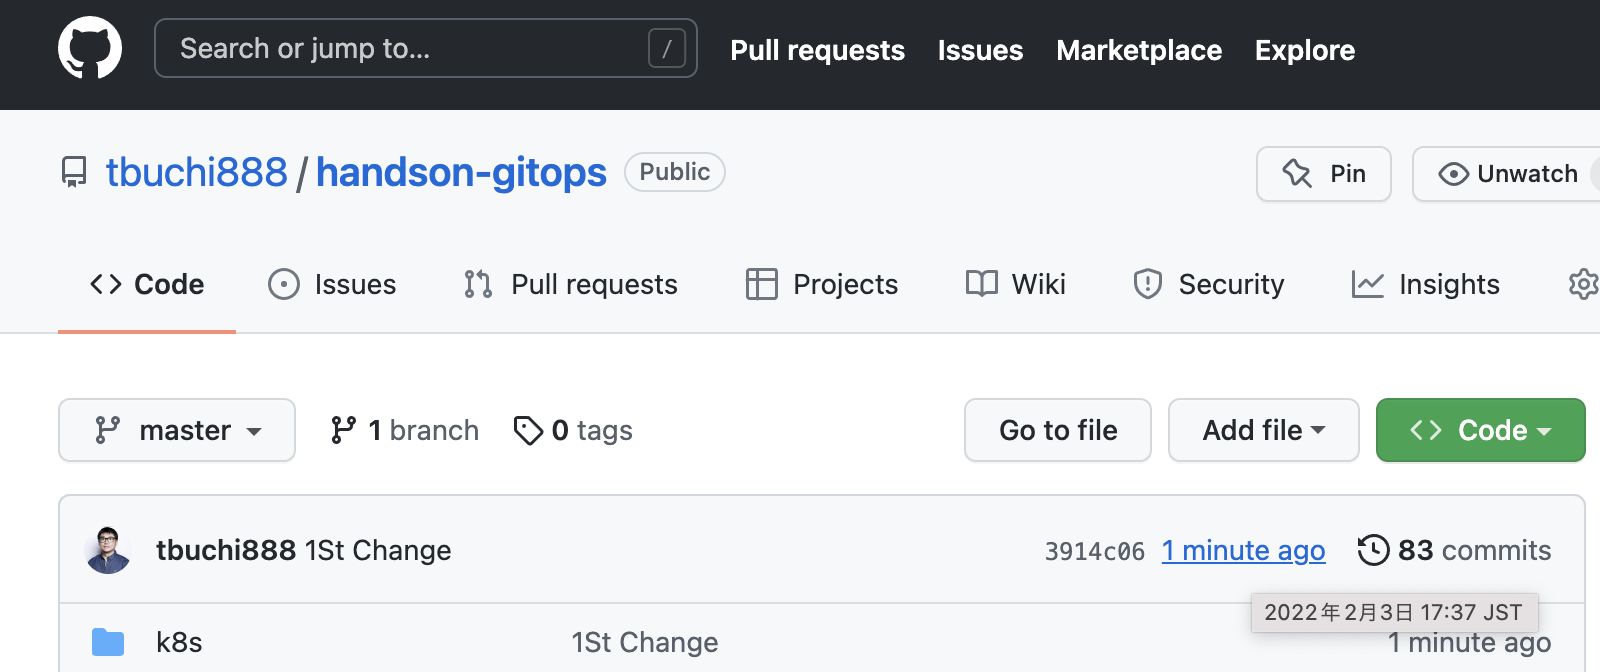Toggle Pin for this repository

click(x=1323, y=174)
